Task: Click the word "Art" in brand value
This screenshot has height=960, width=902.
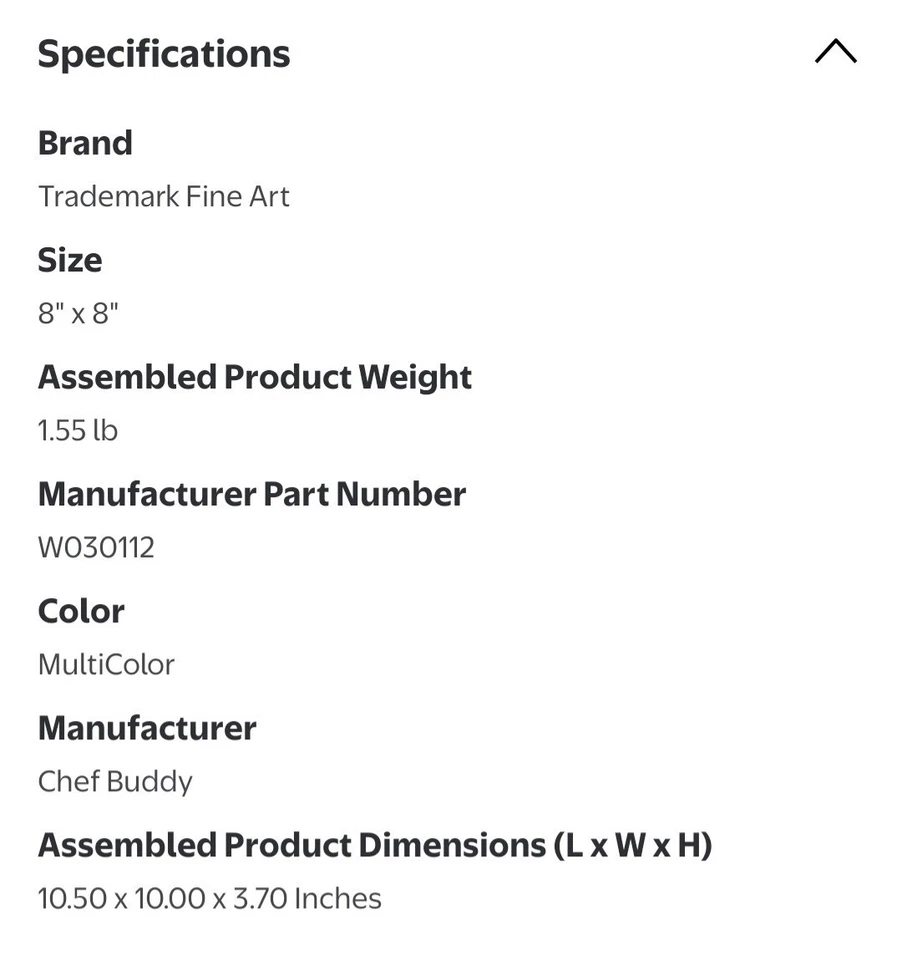Action: coord(270,196)
